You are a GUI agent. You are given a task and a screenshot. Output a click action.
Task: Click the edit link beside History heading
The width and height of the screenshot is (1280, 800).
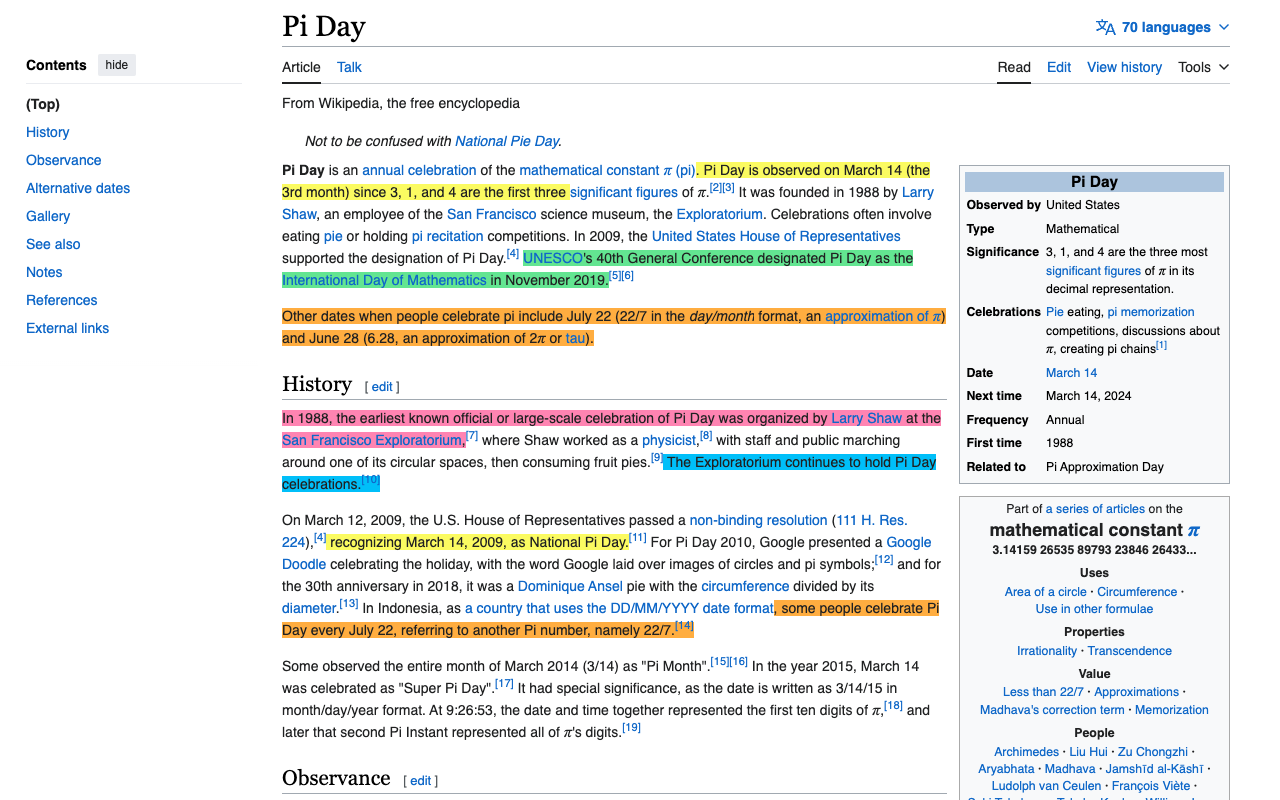point(382,387)
